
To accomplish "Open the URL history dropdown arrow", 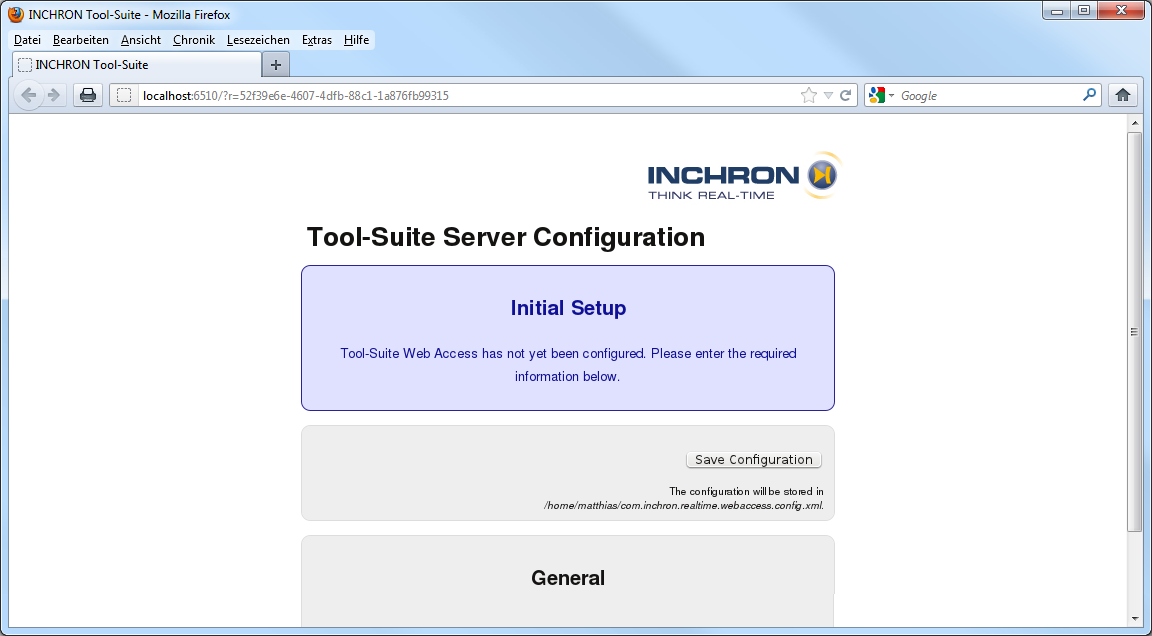I will (x=828, y=95).
